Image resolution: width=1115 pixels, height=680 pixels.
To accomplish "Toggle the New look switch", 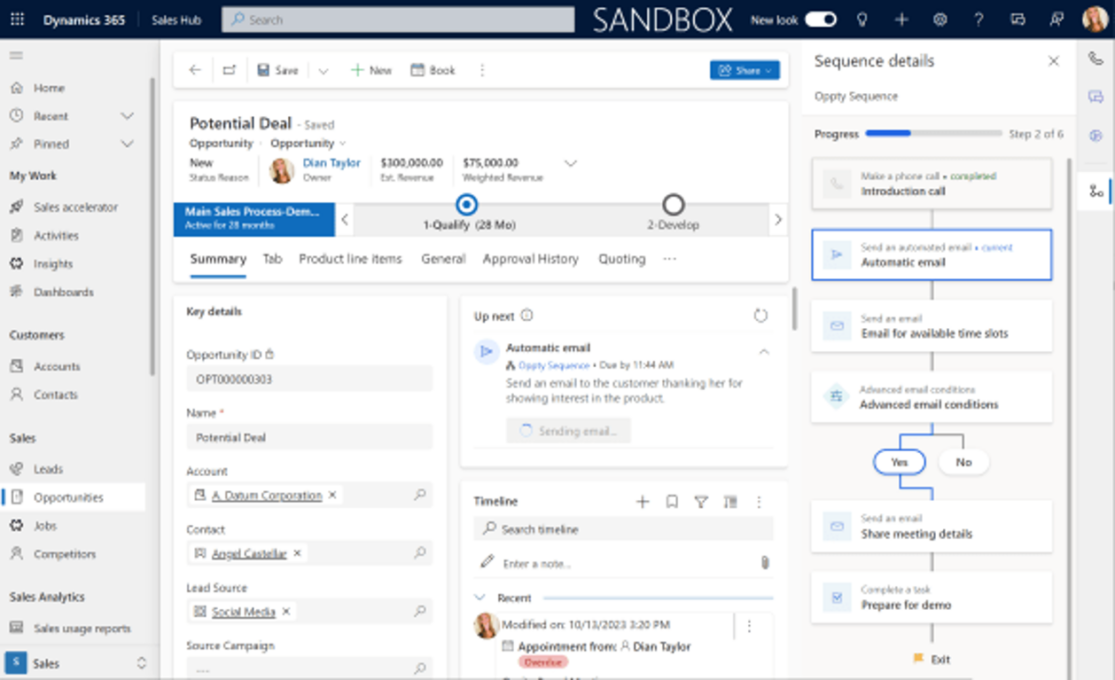I will point(821,19).
